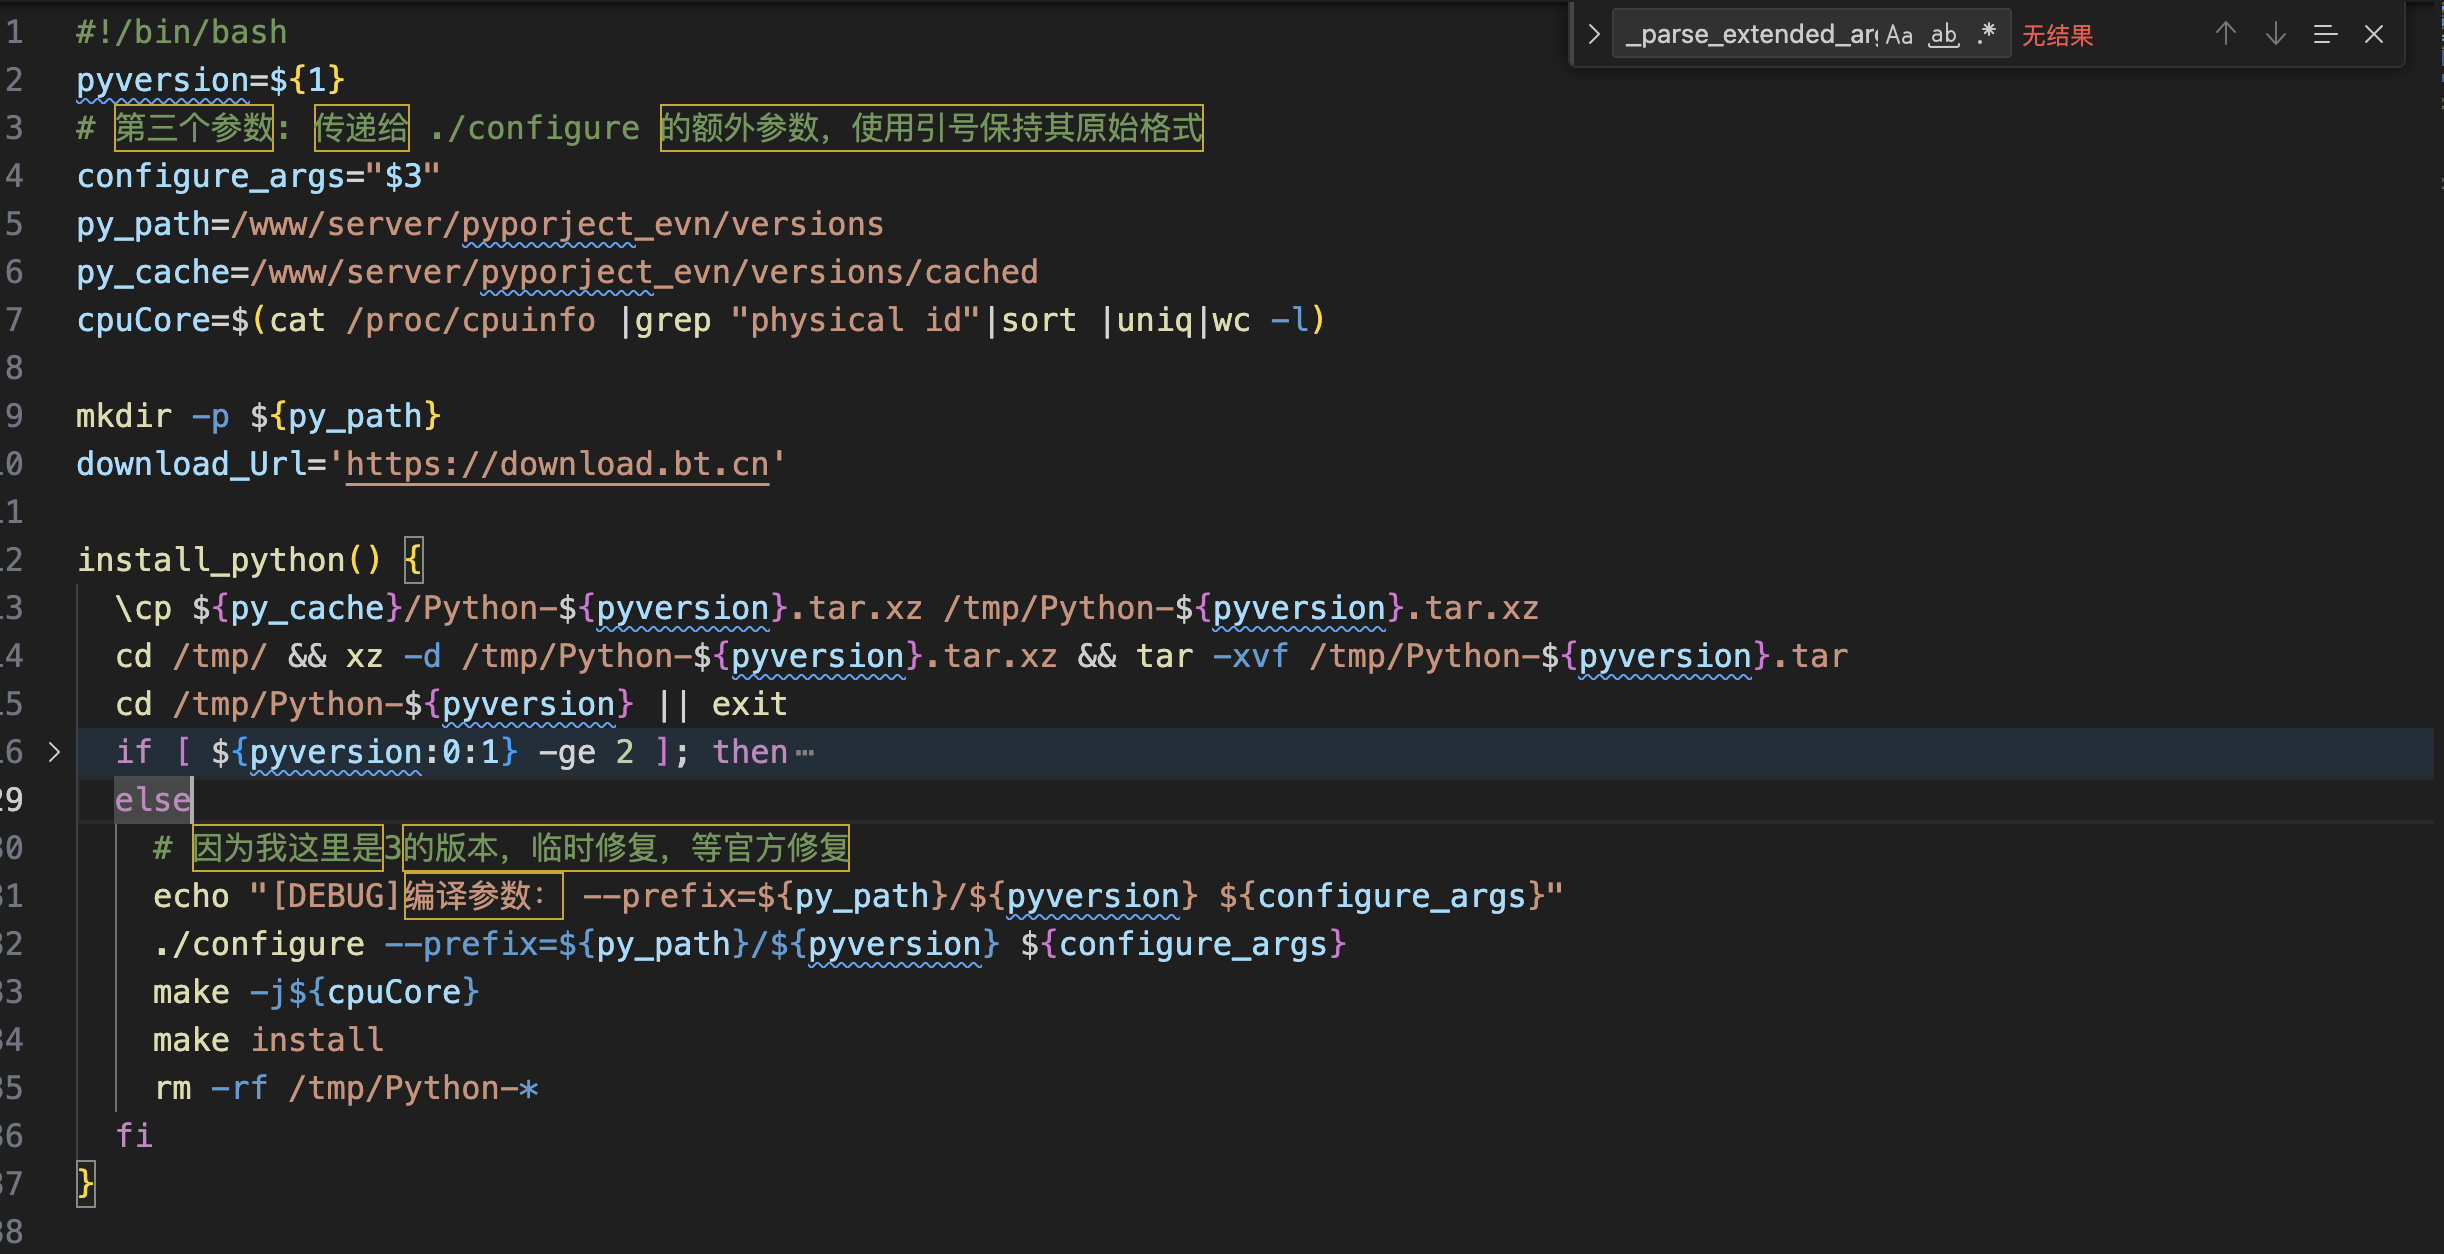Go to next match arrow
Screen dimensions: 2444x1254
pyautogui.click(x=2275, y=34)
